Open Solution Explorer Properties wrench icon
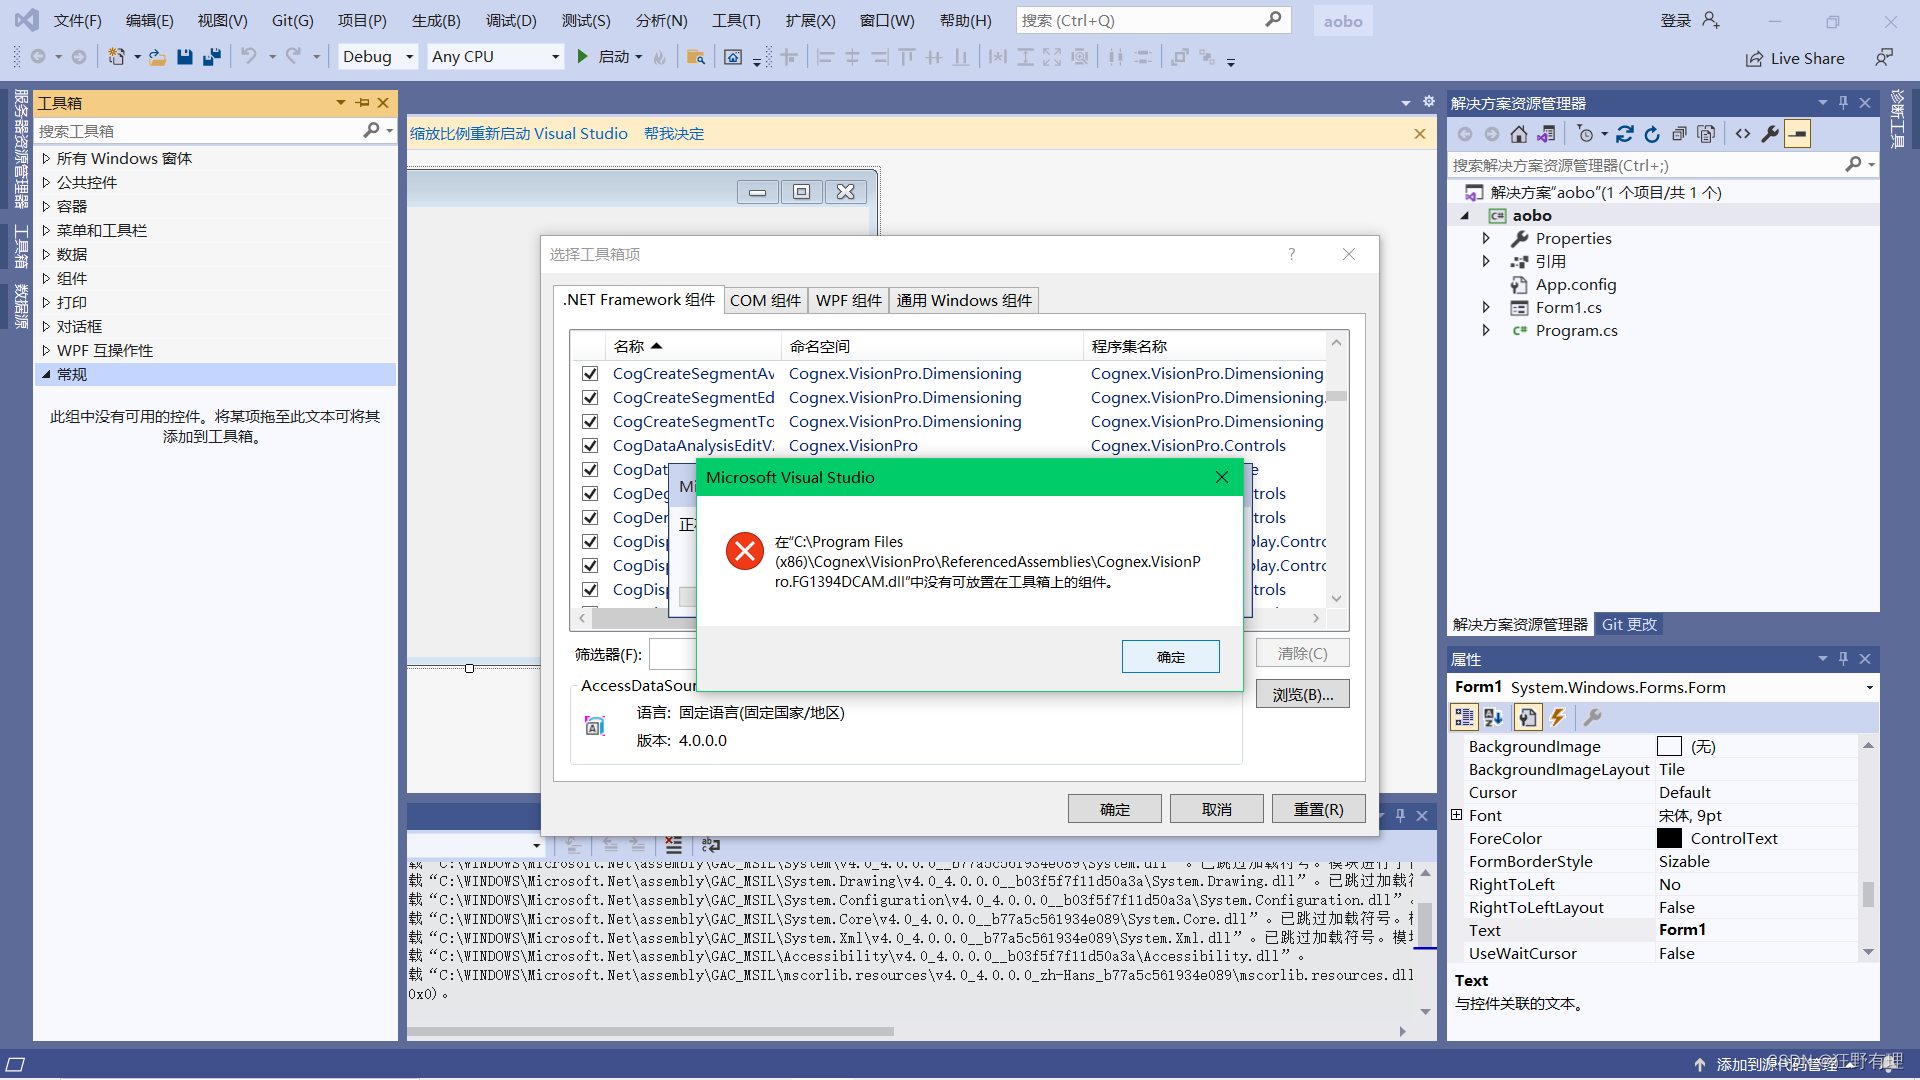 point(1770,133)
